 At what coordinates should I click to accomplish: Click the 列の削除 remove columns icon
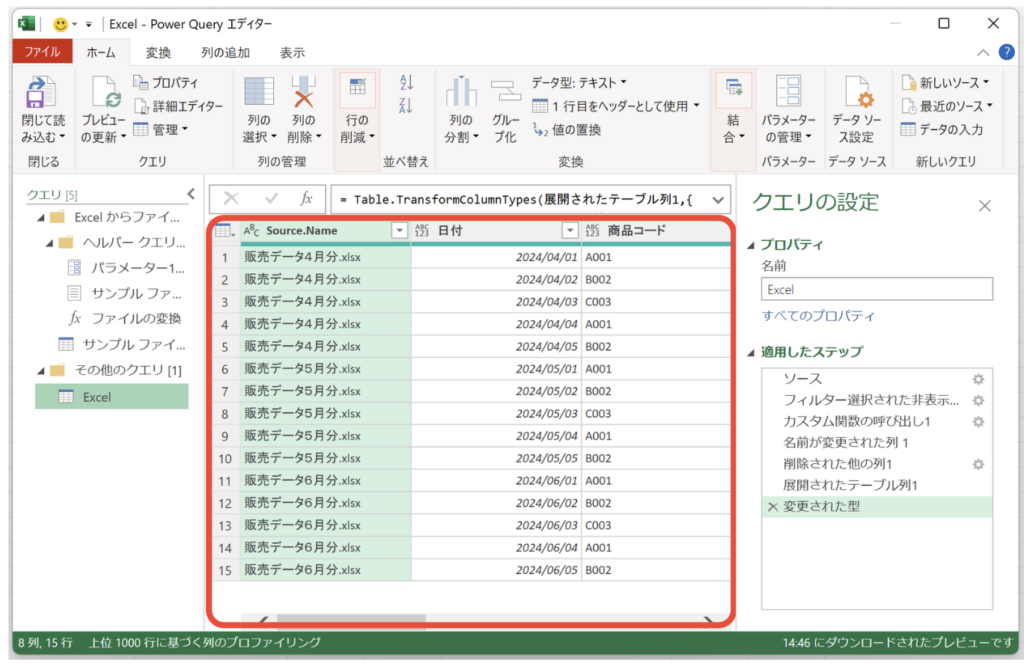tap(304, 93)
